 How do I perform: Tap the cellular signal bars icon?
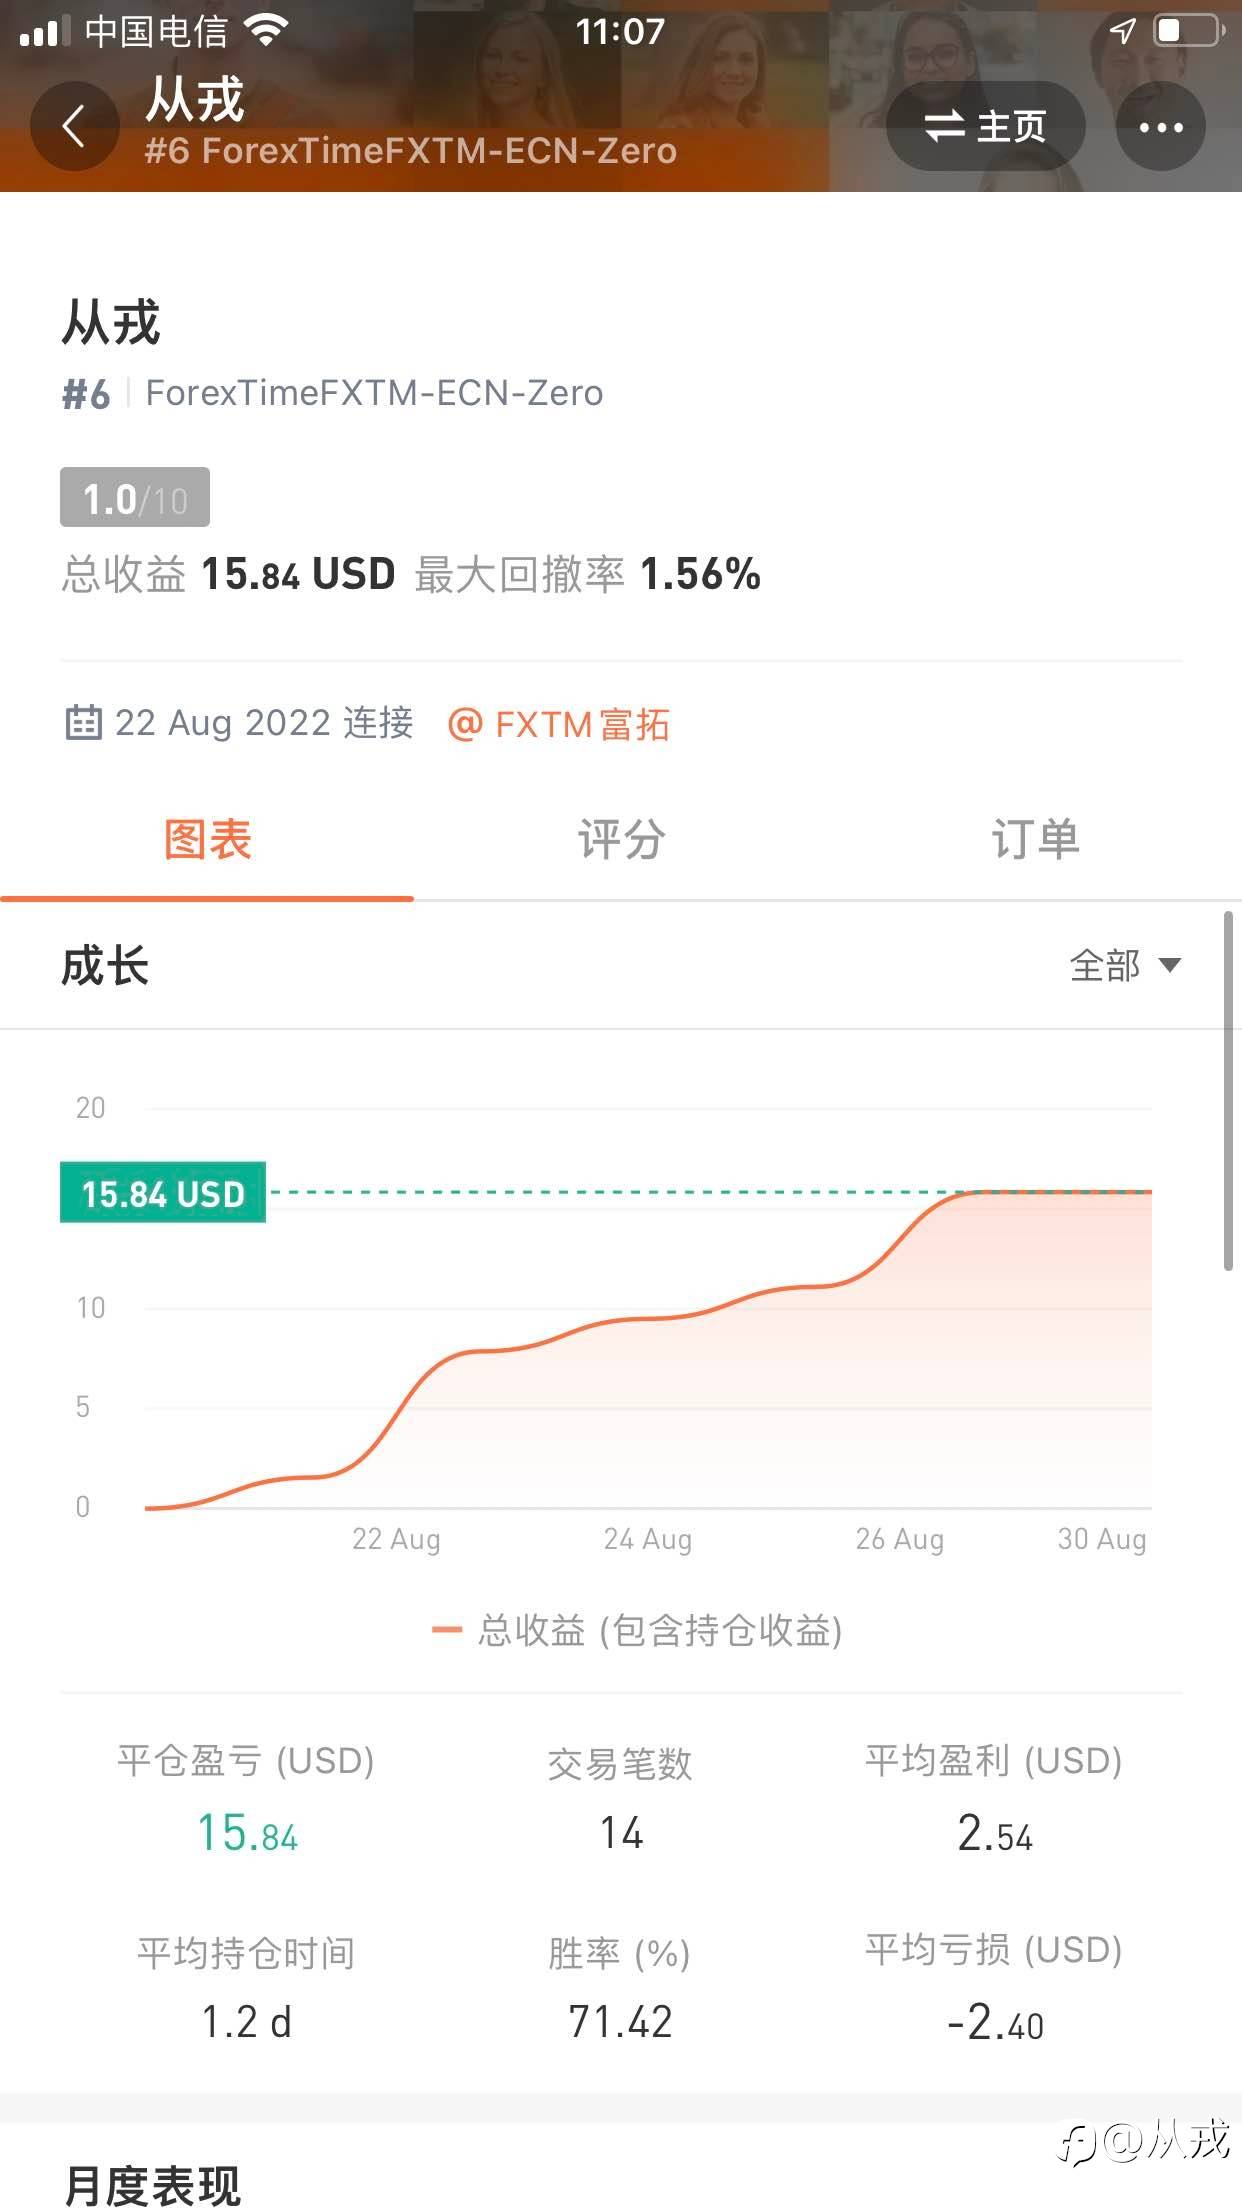pyautogui.click(x=45, y=31)
